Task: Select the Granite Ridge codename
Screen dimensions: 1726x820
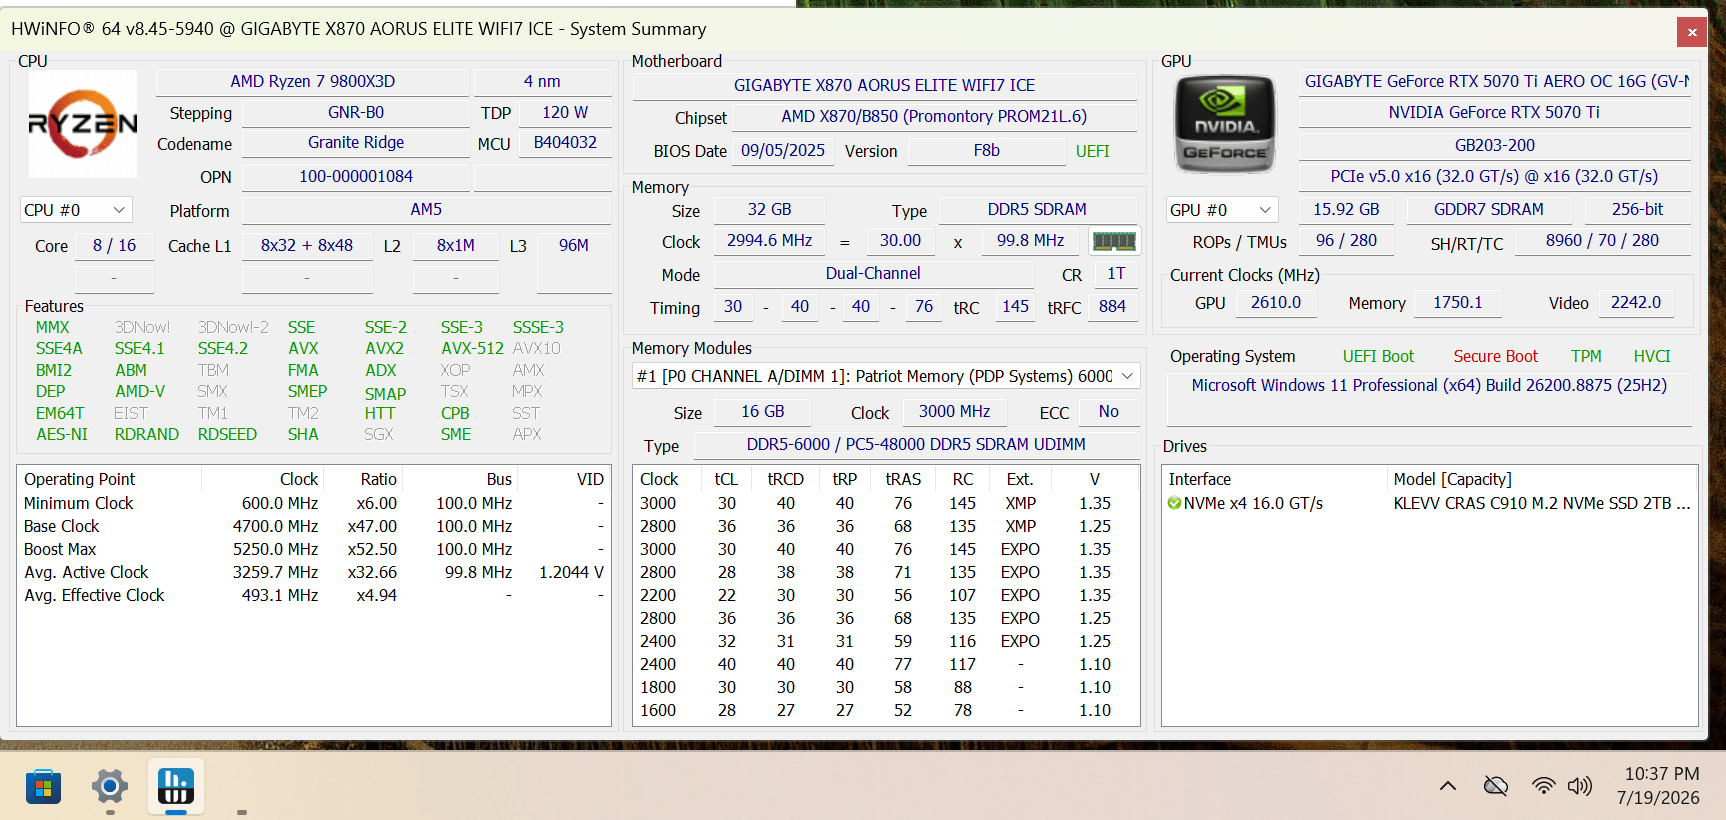Action: (356, 142)
